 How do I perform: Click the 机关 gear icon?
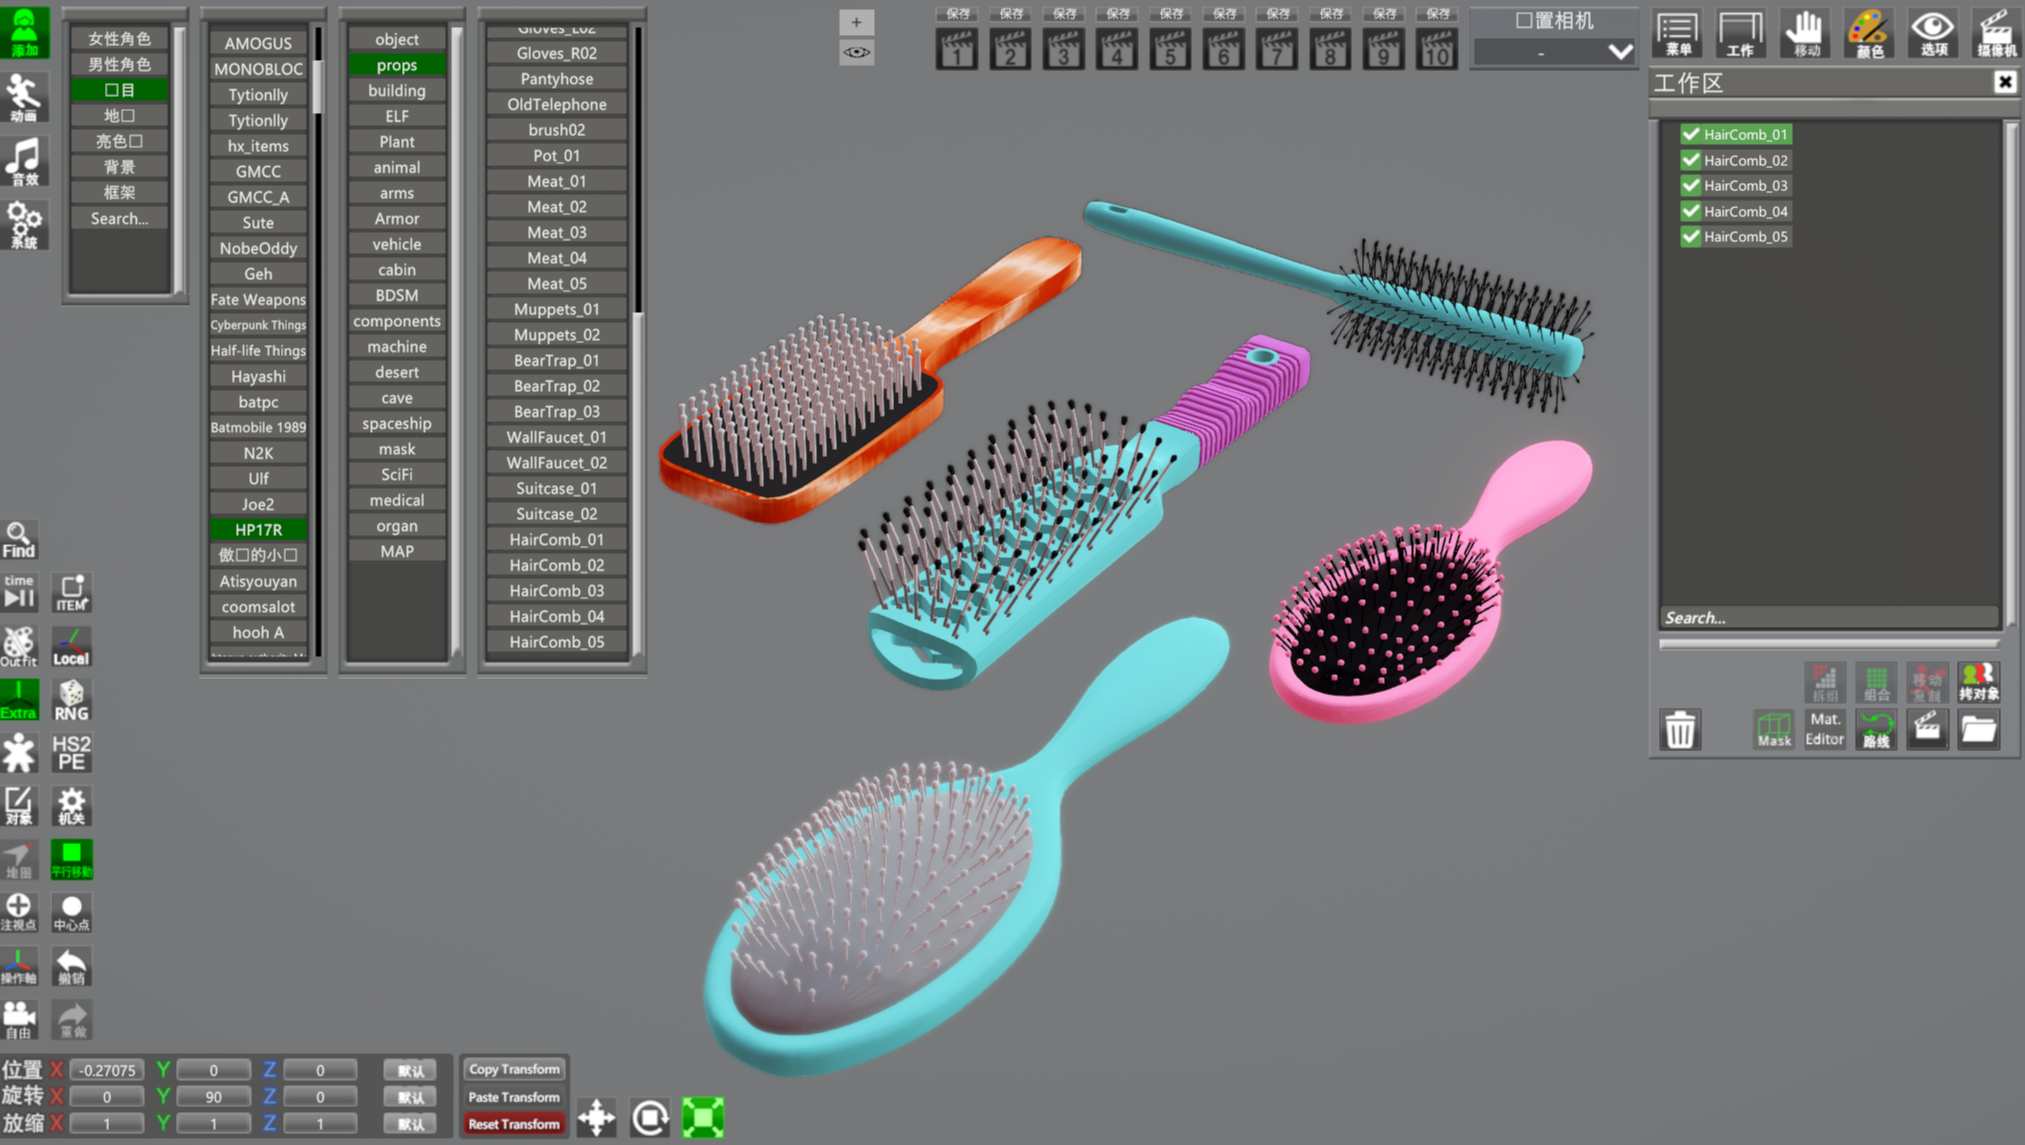pyautogui.click(x=71, y=806)
